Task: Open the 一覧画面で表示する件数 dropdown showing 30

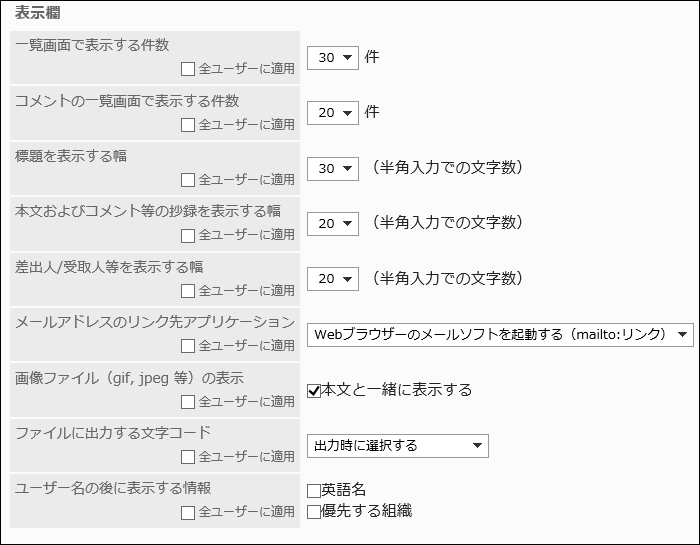Action: pos(333,58)
